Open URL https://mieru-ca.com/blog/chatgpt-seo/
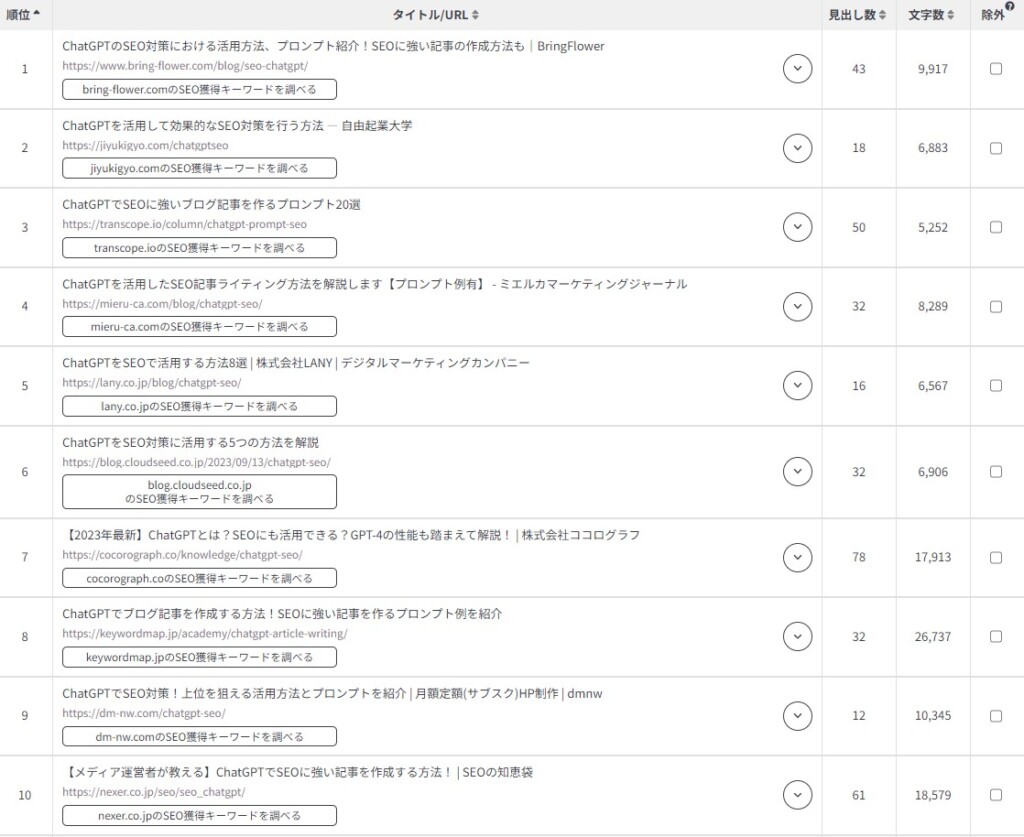Image resolution: width=1024 pixels, height=837 pixels. [162, 304]
